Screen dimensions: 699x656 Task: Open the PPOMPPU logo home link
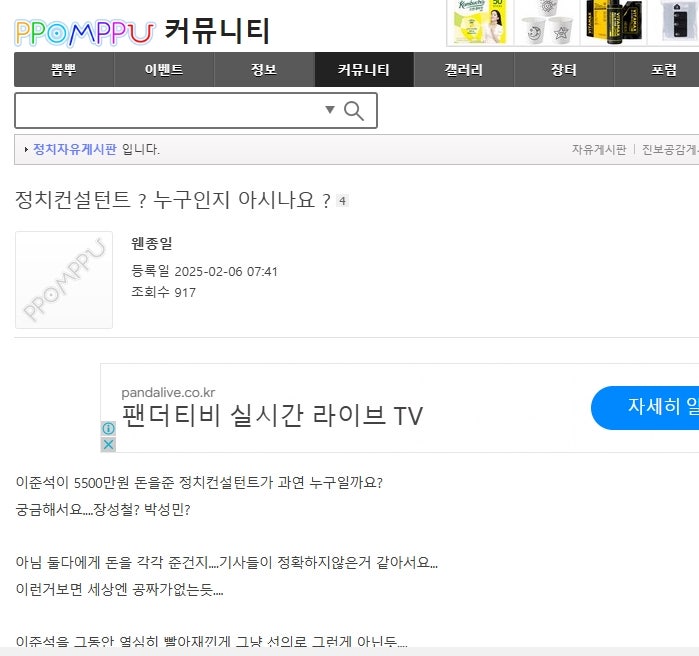point(85,33)
